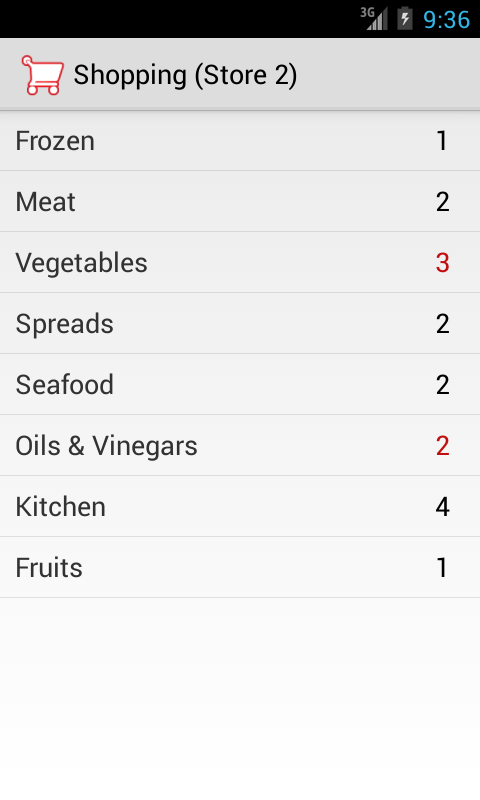The width and height of the screenshot is (480, 800).
Task: Tap the battery charging icon
Action: tap(405, 19)
